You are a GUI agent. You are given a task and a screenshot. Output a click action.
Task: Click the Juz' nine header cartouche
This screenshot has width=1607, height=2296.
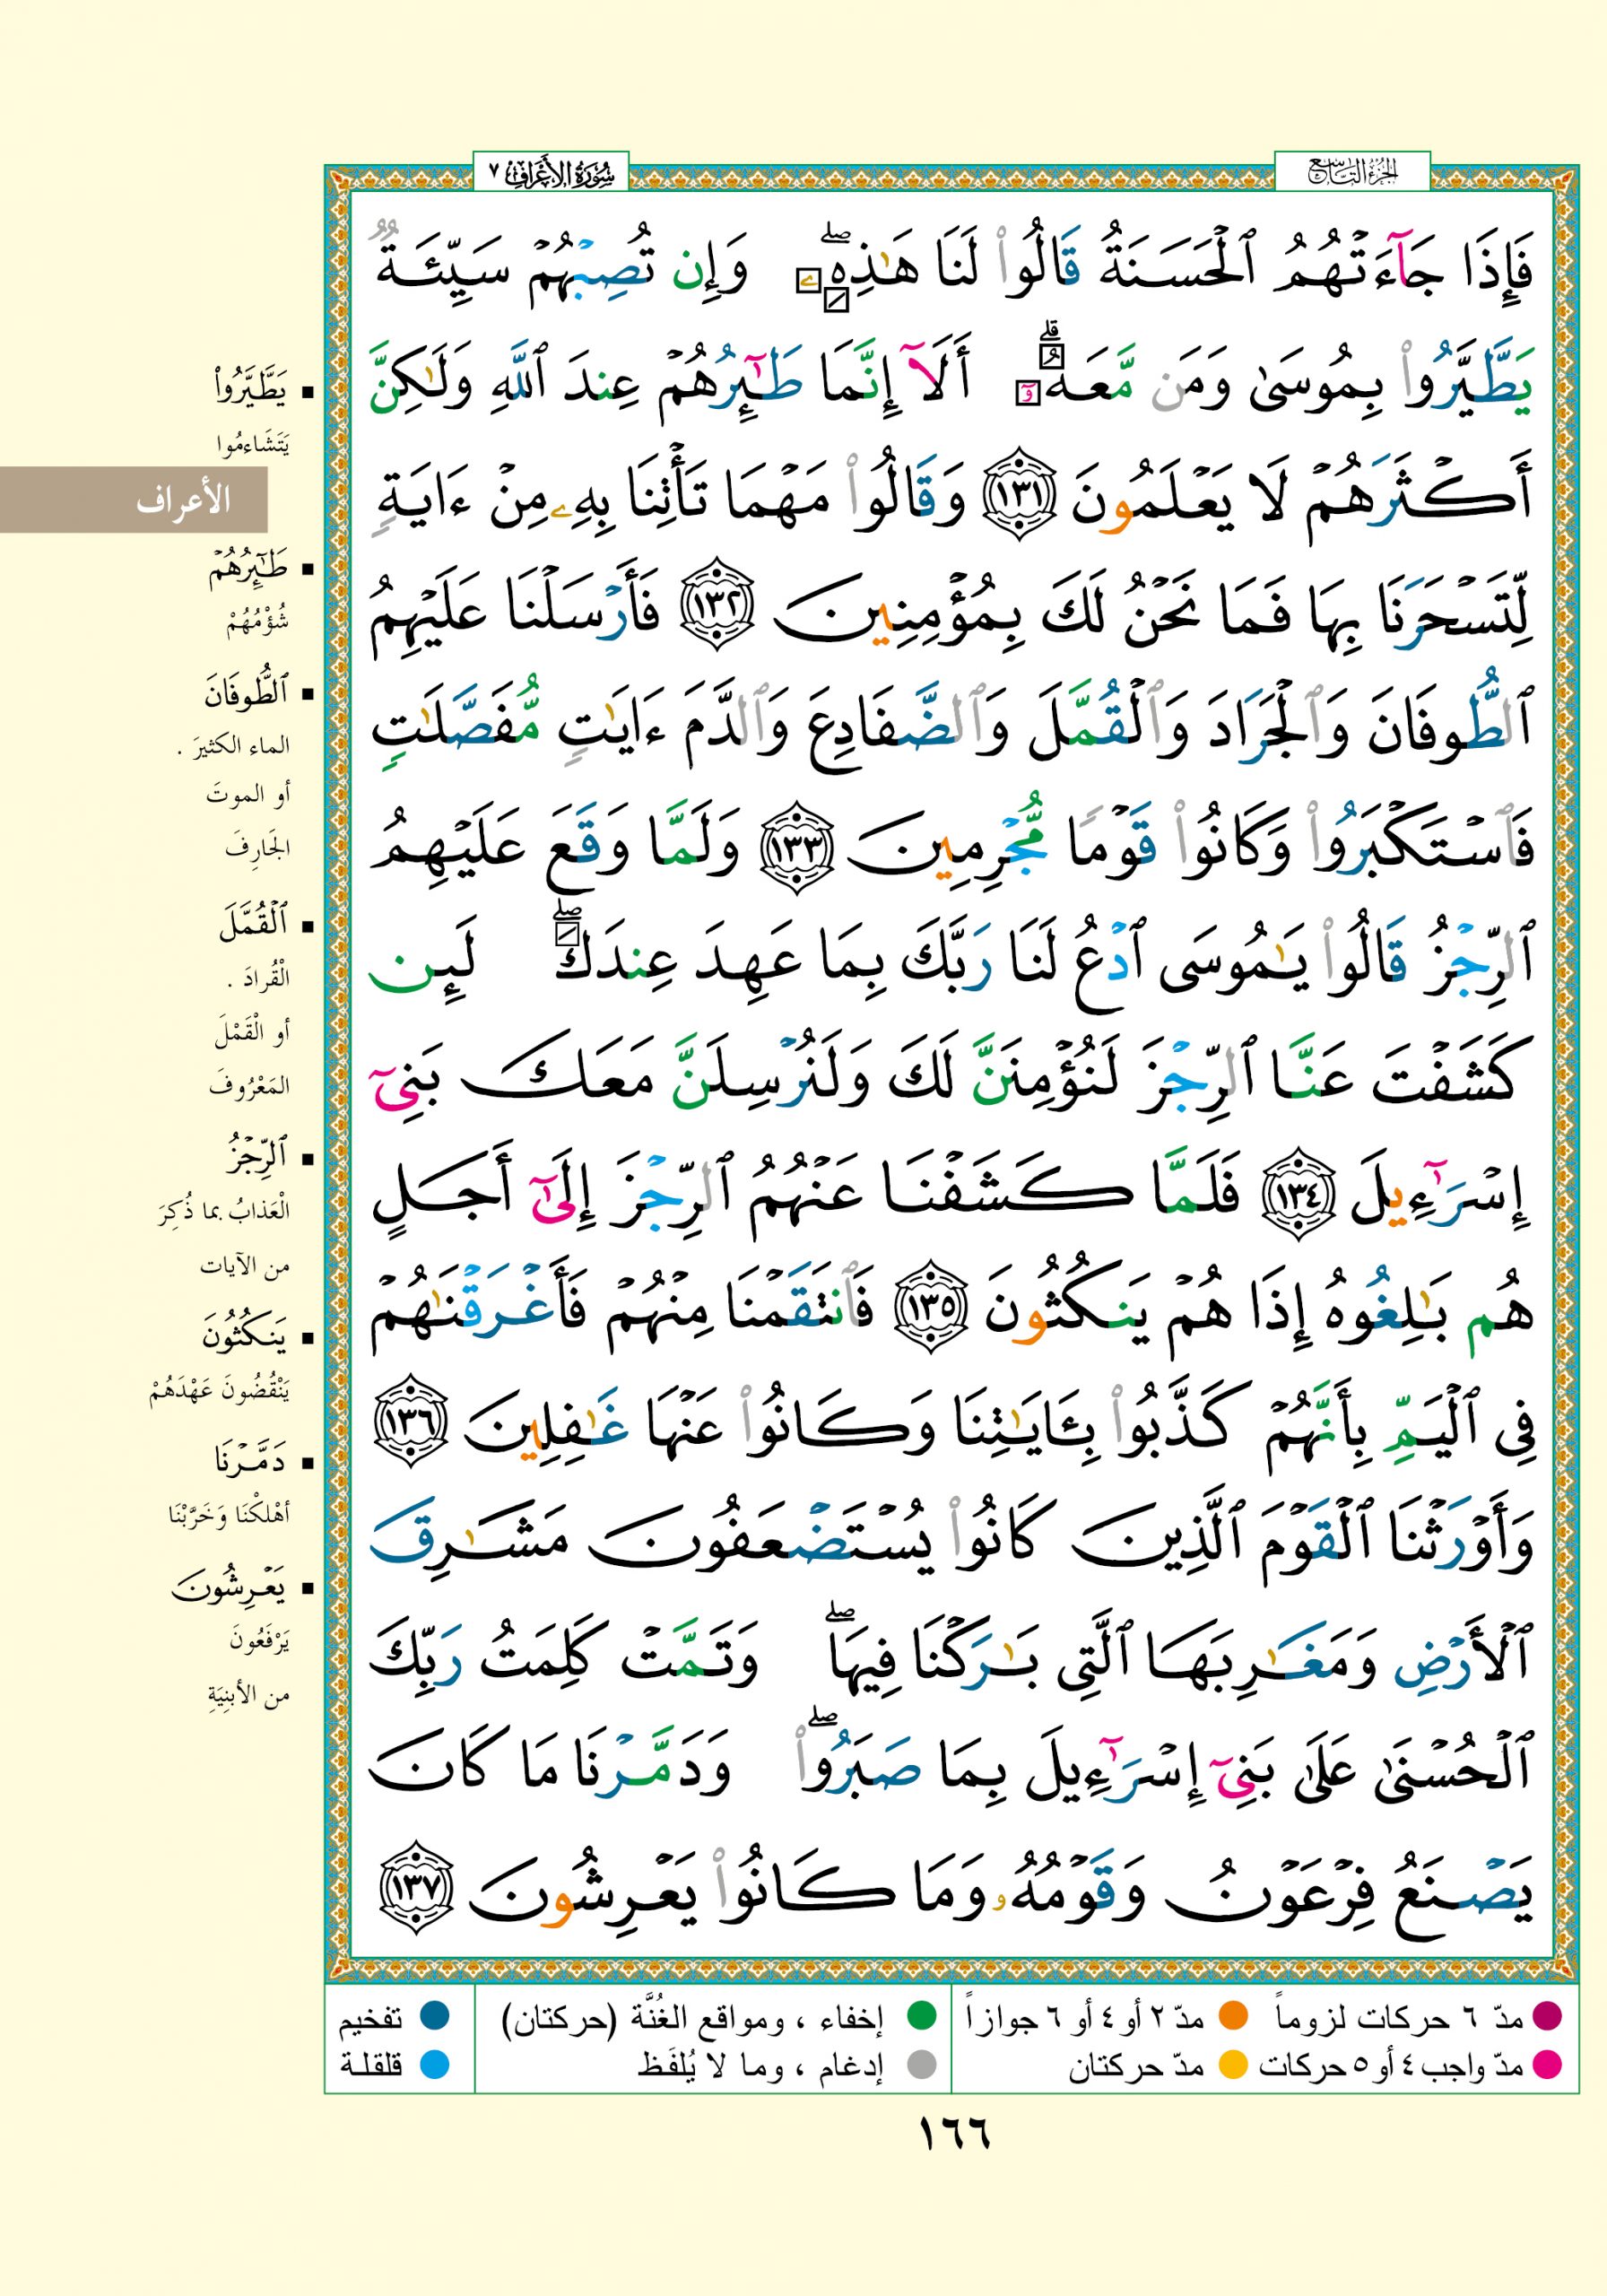pos(1352,173)
